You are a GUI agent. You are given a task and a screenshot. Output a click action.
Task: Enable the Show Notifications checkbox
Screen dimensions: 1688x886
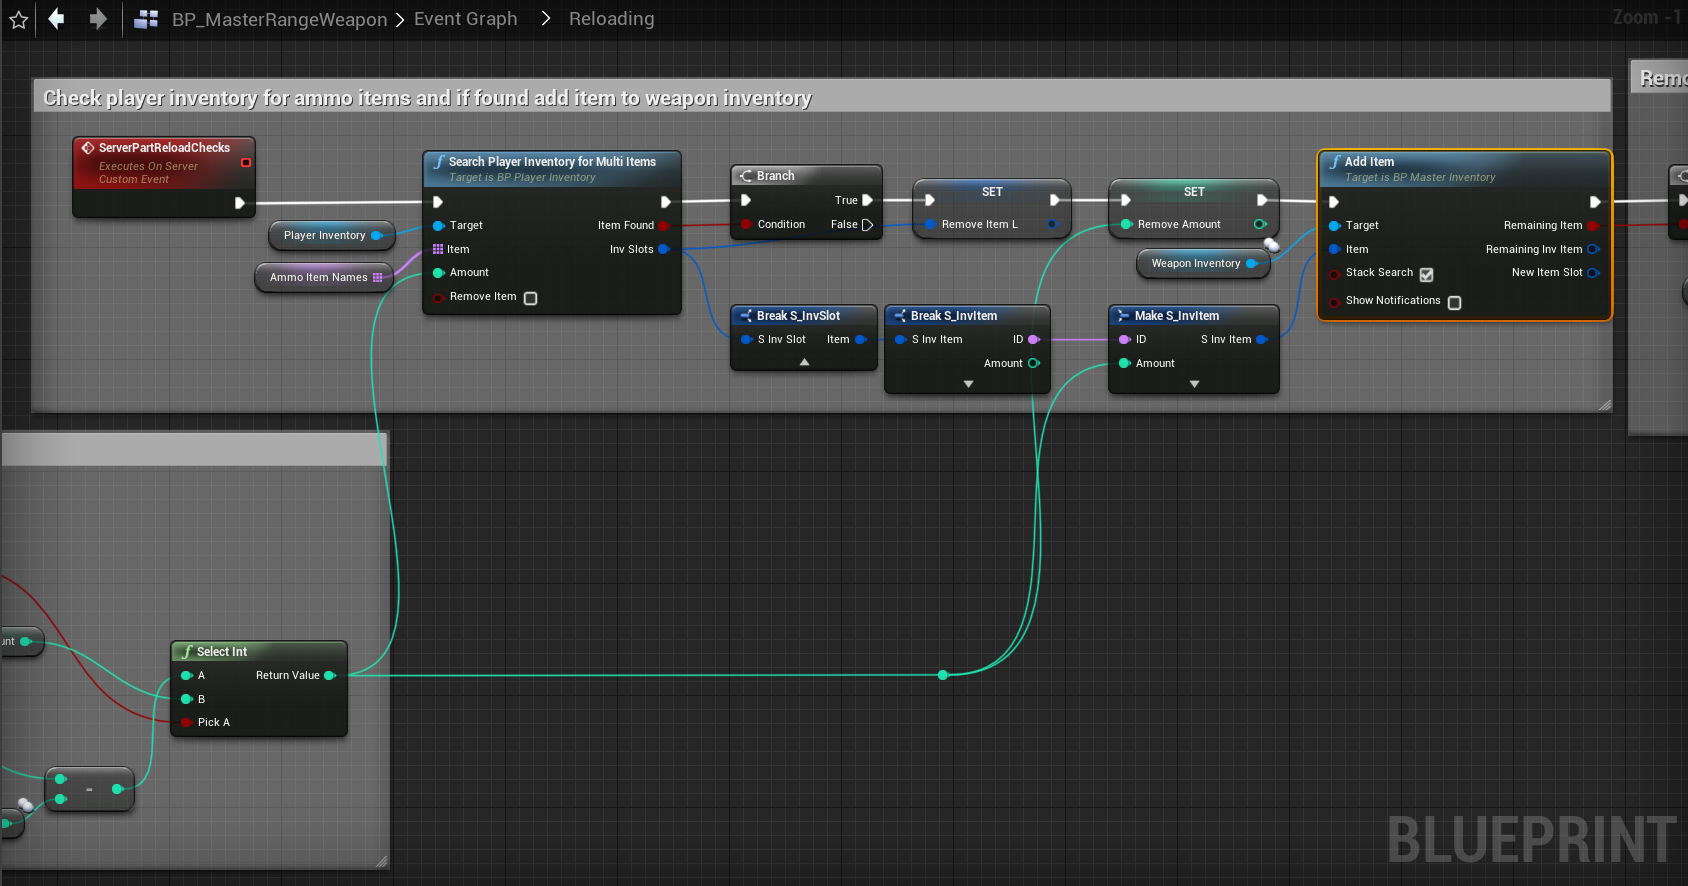1454,302
